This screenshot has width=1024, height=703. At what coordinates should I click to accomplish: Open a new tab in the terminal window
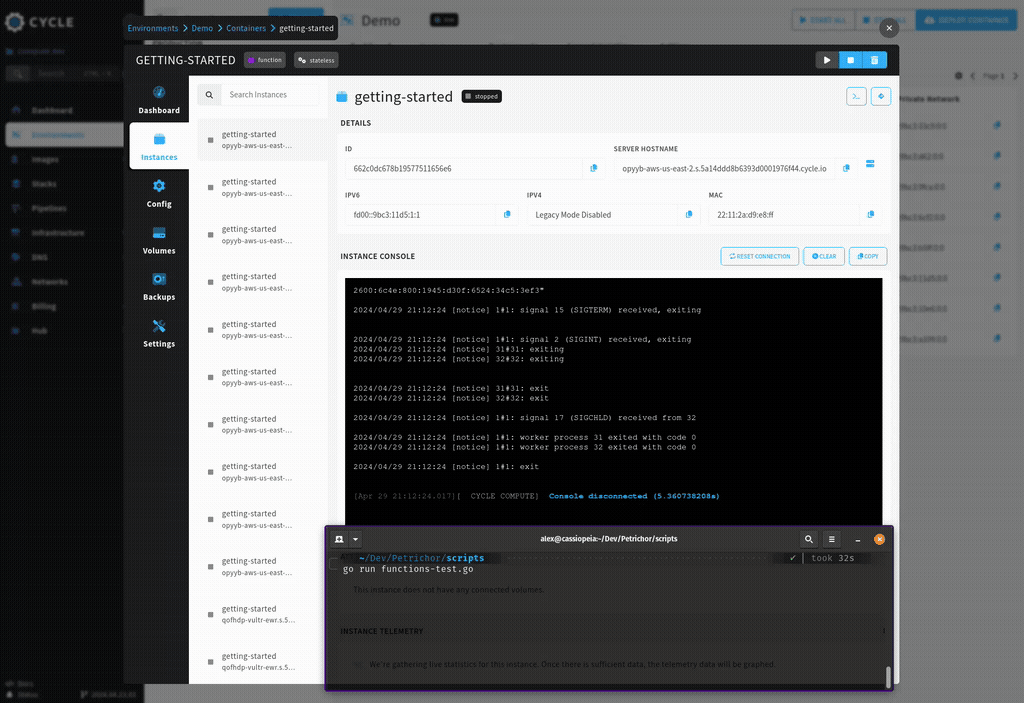(x=339, y=539)
